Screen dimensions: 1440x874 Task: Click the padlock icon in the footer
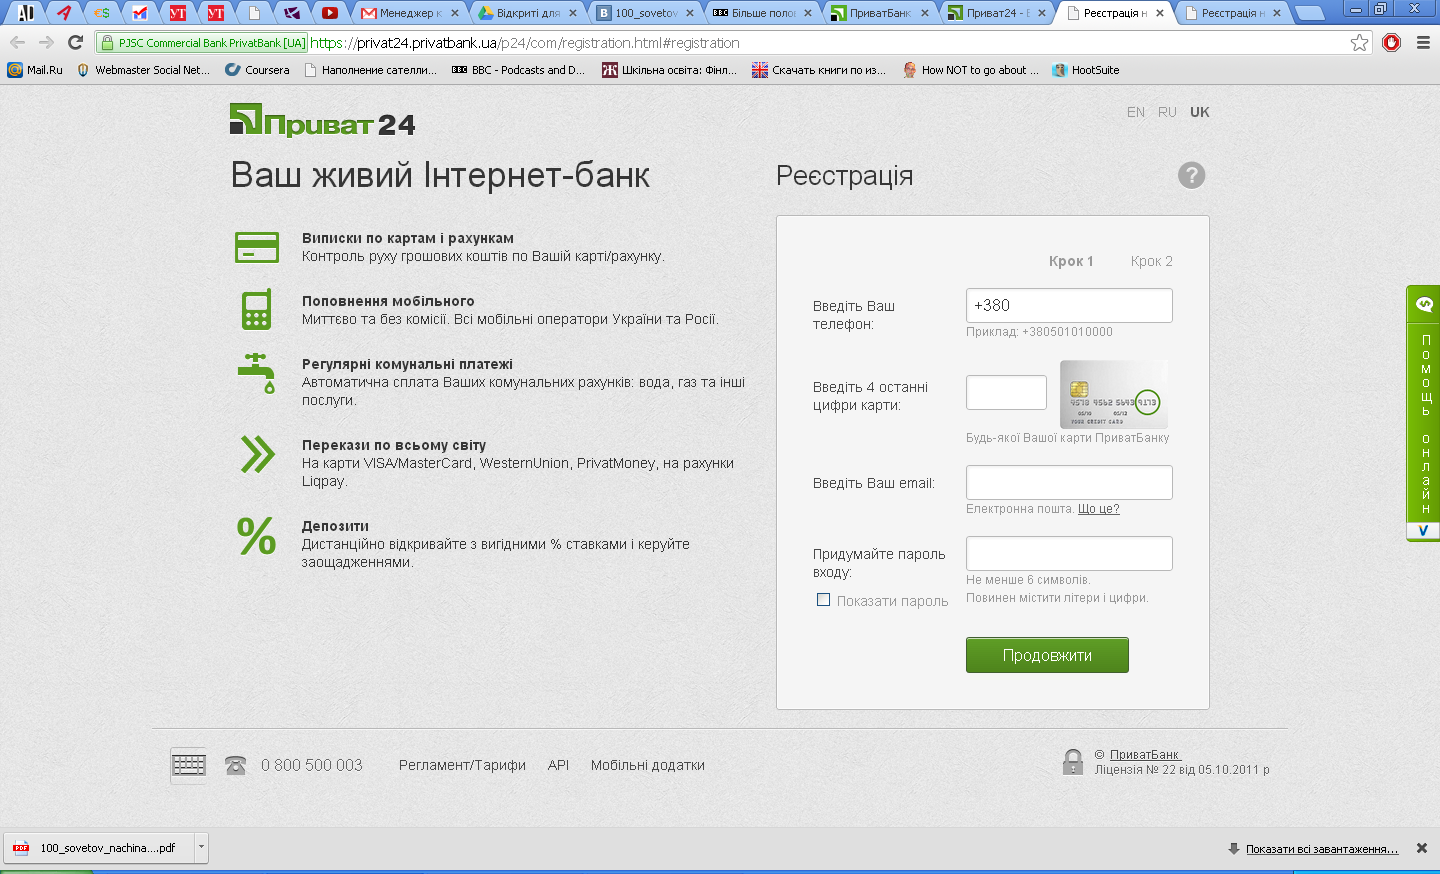[x=1073, y=762]
